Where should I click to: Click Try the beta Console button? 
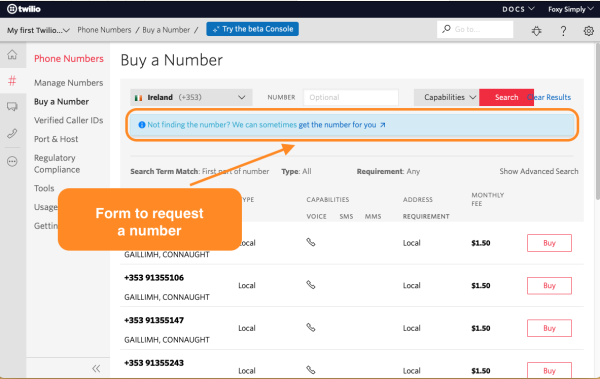point(253,29)
